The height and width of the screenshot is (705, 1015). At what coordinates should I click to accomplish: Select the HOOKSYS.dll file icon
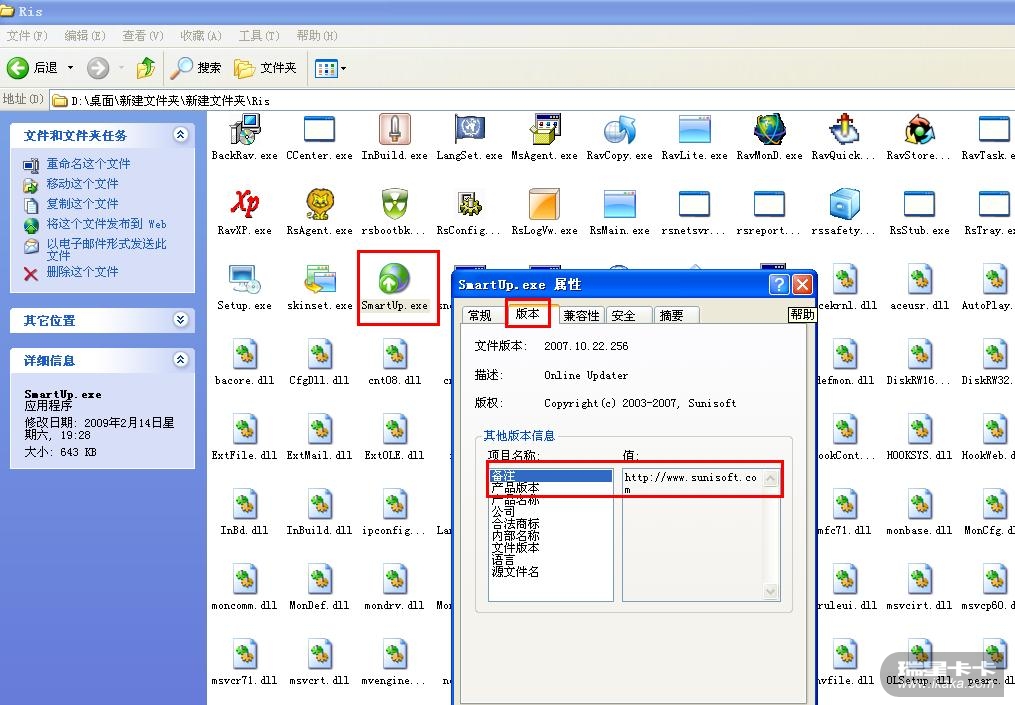(x=919, y=429)
